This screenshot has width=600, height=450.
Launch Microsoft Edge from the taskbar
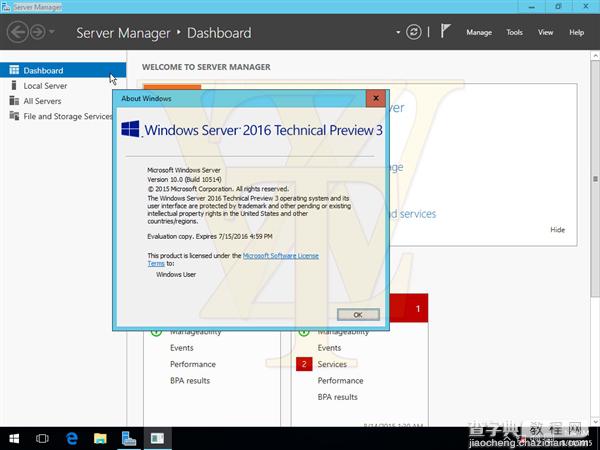[72, 439]
